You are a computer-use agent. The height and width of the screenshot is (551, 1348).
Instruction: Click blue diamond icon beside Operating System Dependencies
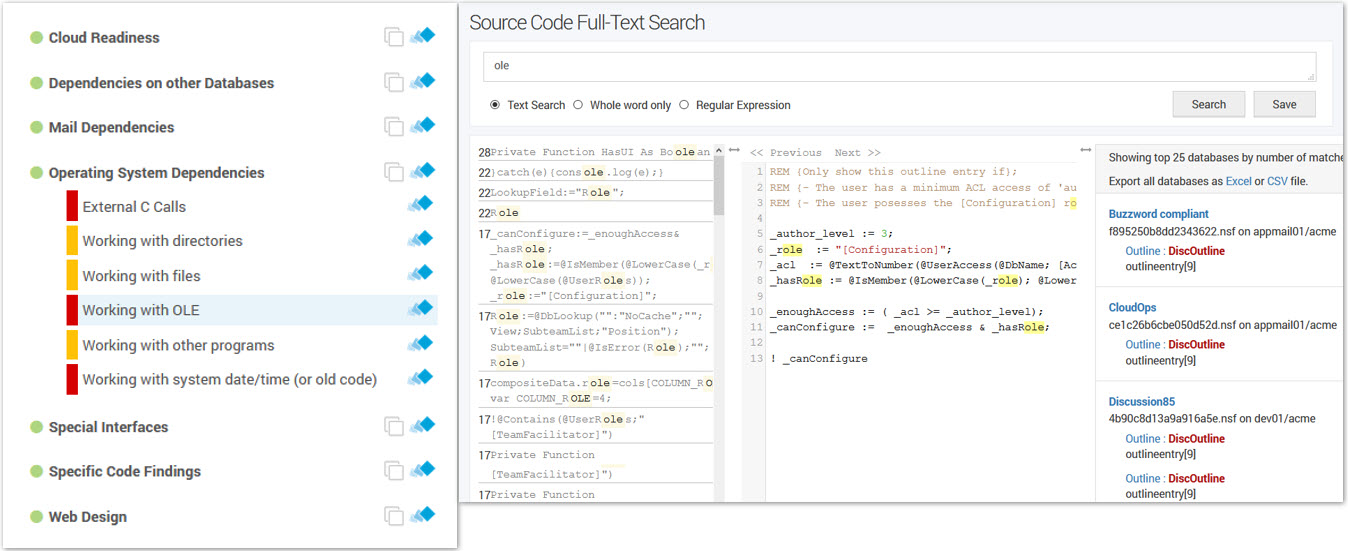(422, 171)
